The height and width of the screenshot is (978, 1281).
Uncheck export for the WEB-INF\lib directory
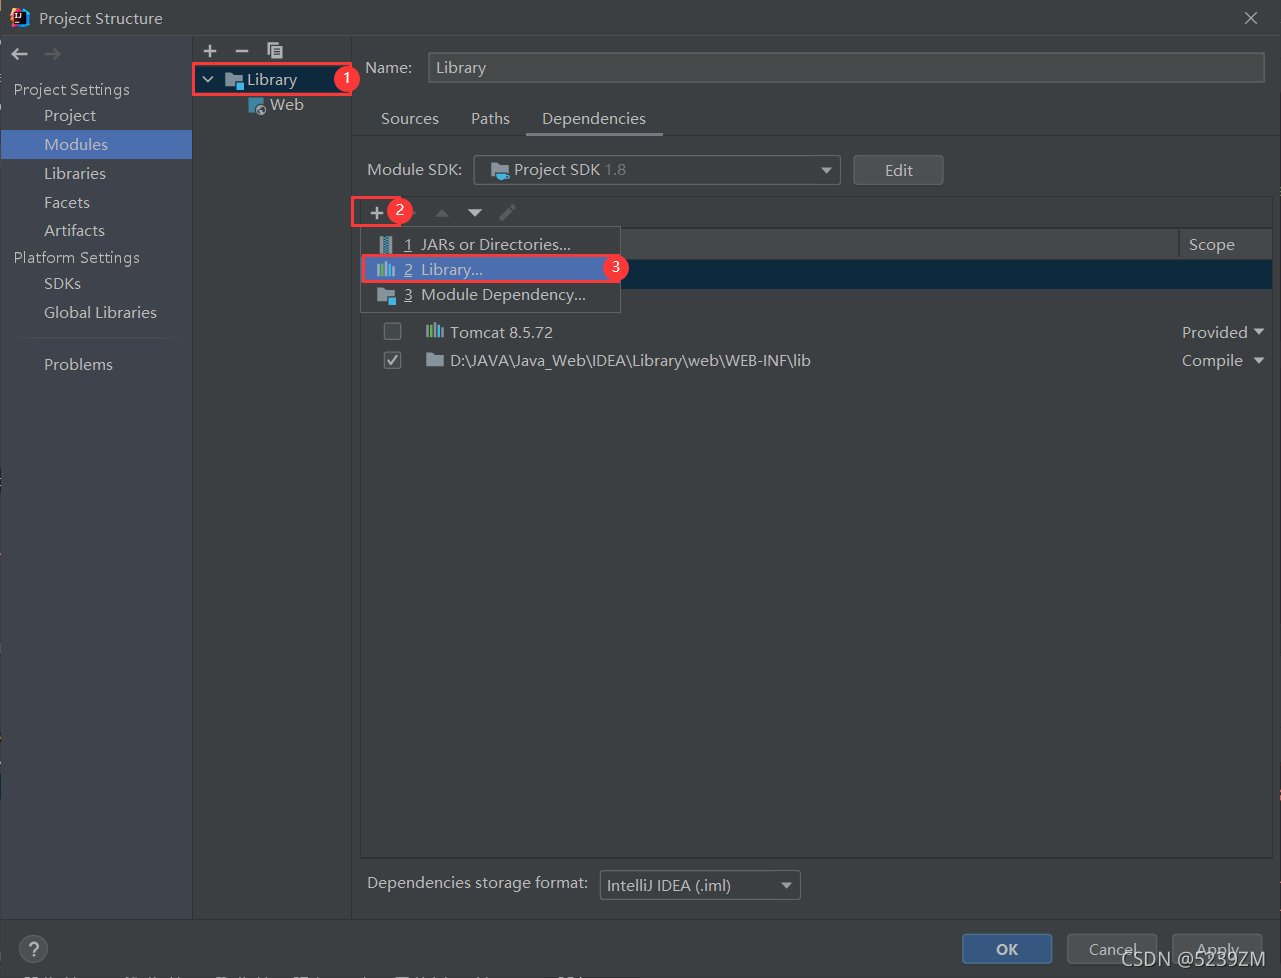pyautogui.click(x=392, y=360)
